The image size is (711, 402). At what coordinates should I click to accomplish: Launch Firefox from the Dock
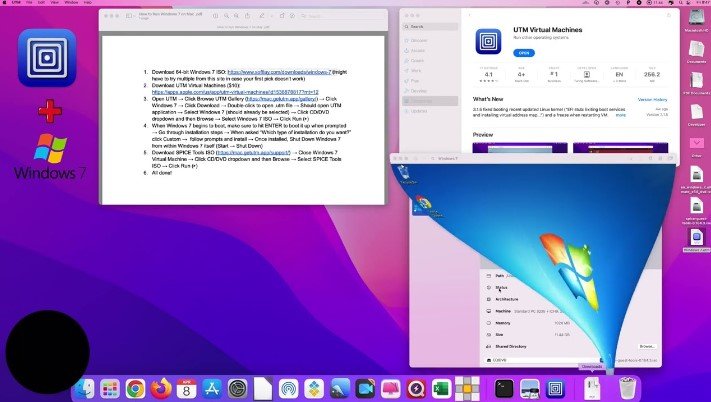(x=161, y=389)
